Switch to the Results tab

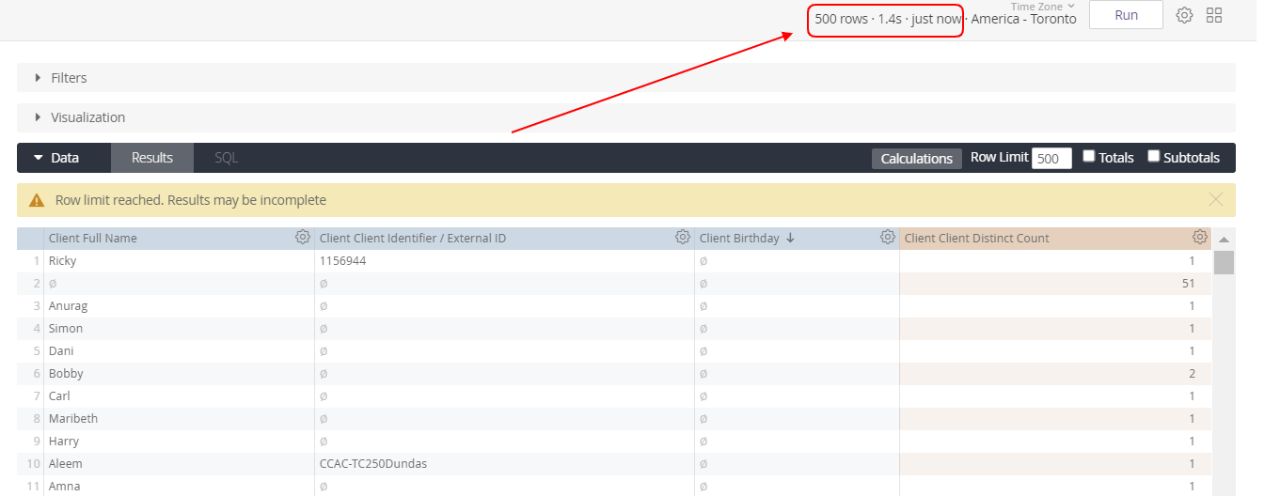pos(152,158)
